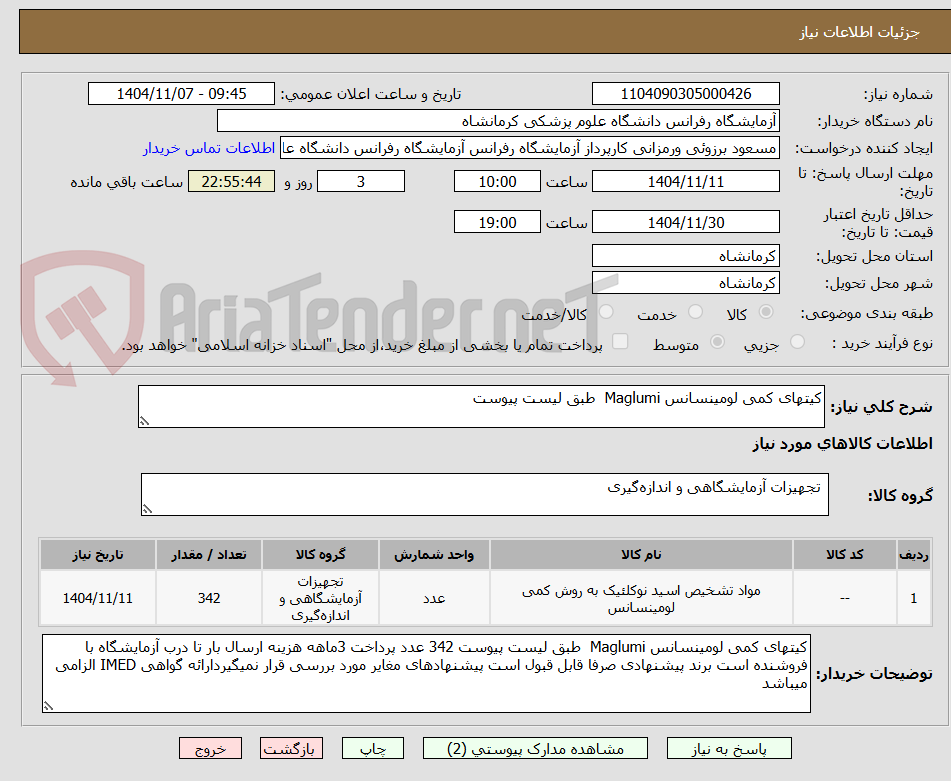Viewport: 951px width, 781px height.
Task: Click the goods group cell in table row
Action: coord(320,598)
